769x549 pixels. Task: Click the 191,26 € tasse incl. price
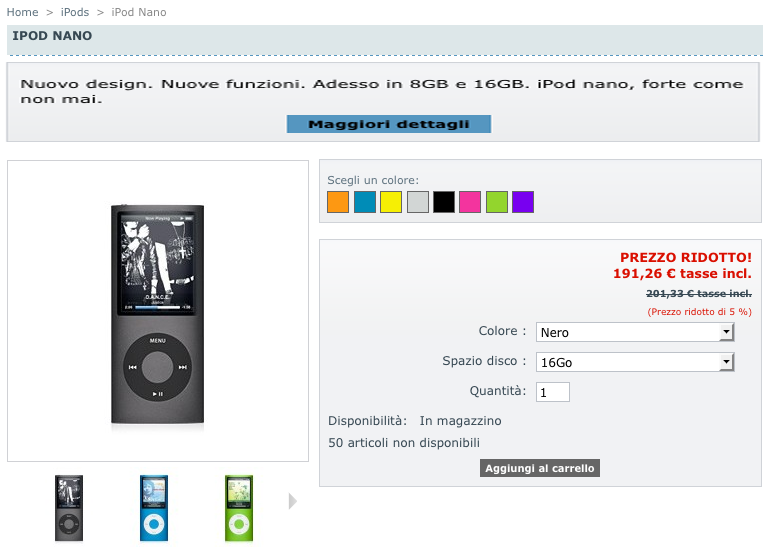(682, 273)
